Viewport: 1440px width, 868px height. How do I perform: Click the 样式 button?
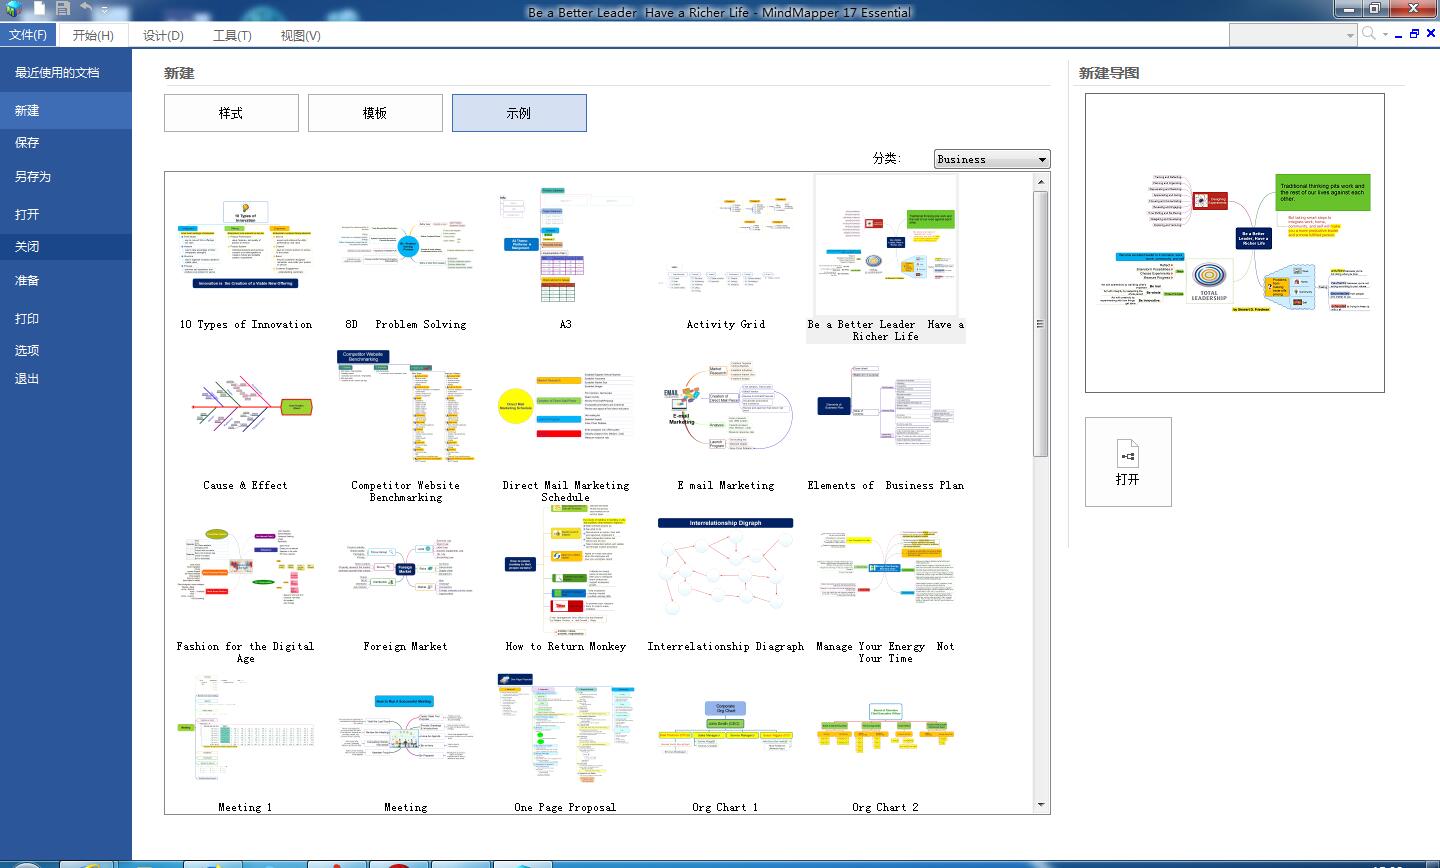point(231,113)
